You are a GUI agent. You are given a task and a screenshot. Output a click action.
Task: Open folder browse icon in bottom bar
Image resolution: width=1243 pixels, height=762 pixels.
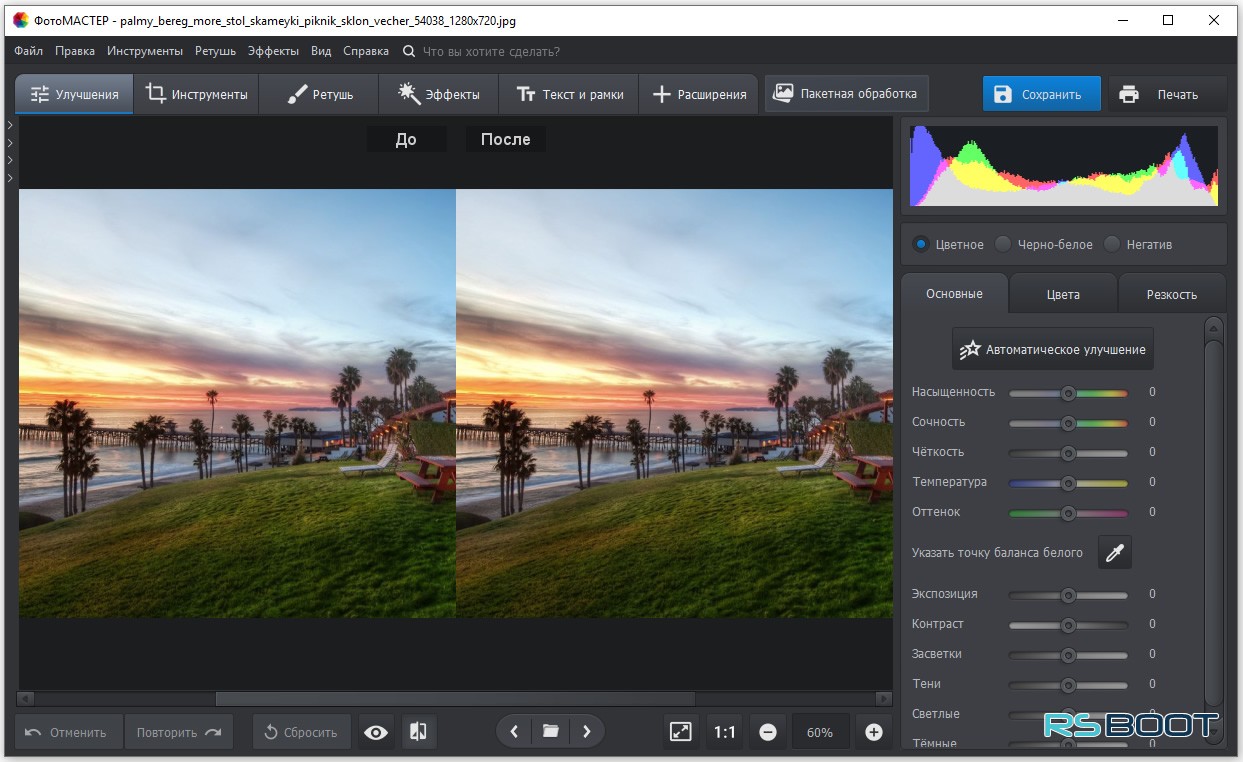[x=550, y=732]
